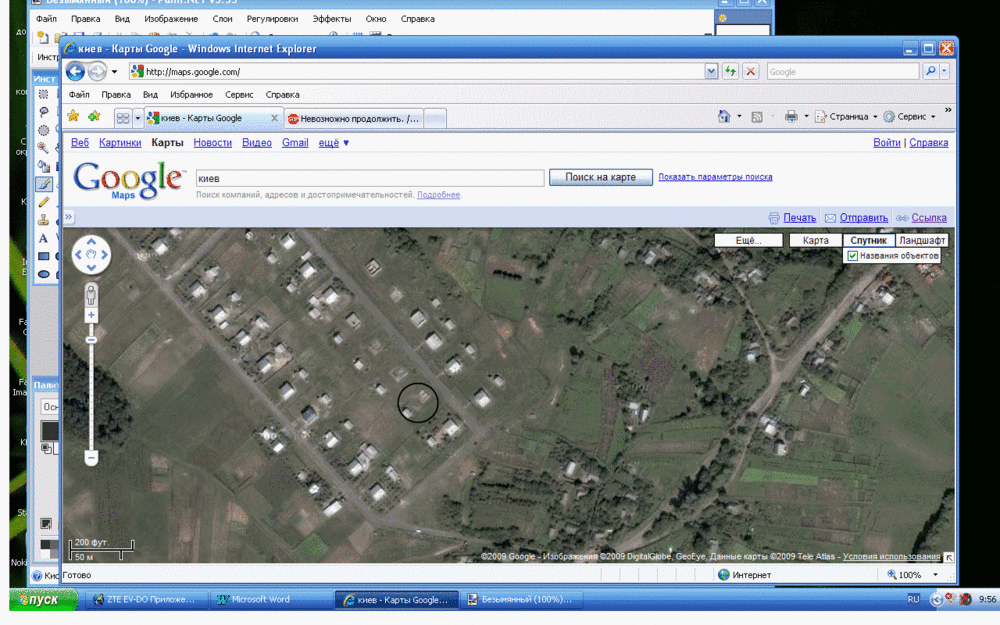Click the 'Показать параметры поиска' link
This screenshot has height=625, width=1000.
tap(715, 177)
